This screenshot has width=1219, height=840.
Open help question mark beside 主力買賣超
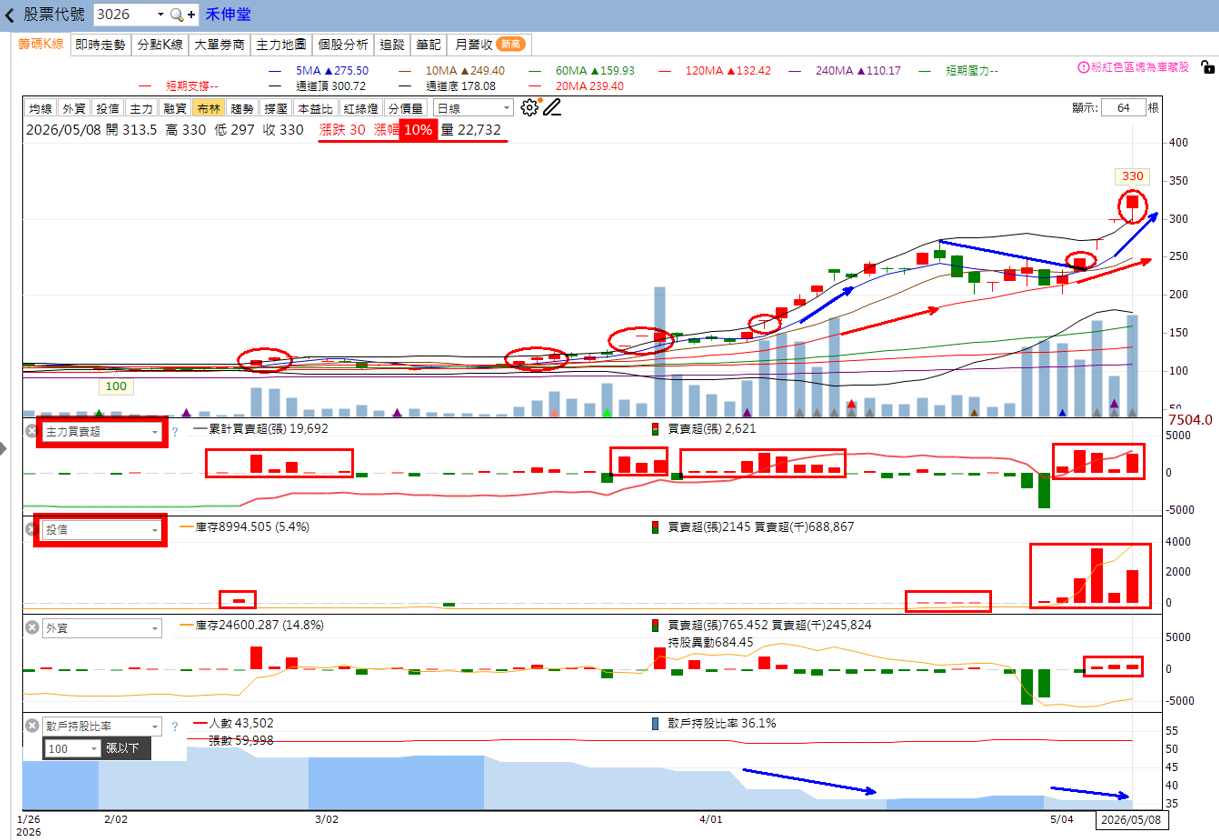point(175,432)
